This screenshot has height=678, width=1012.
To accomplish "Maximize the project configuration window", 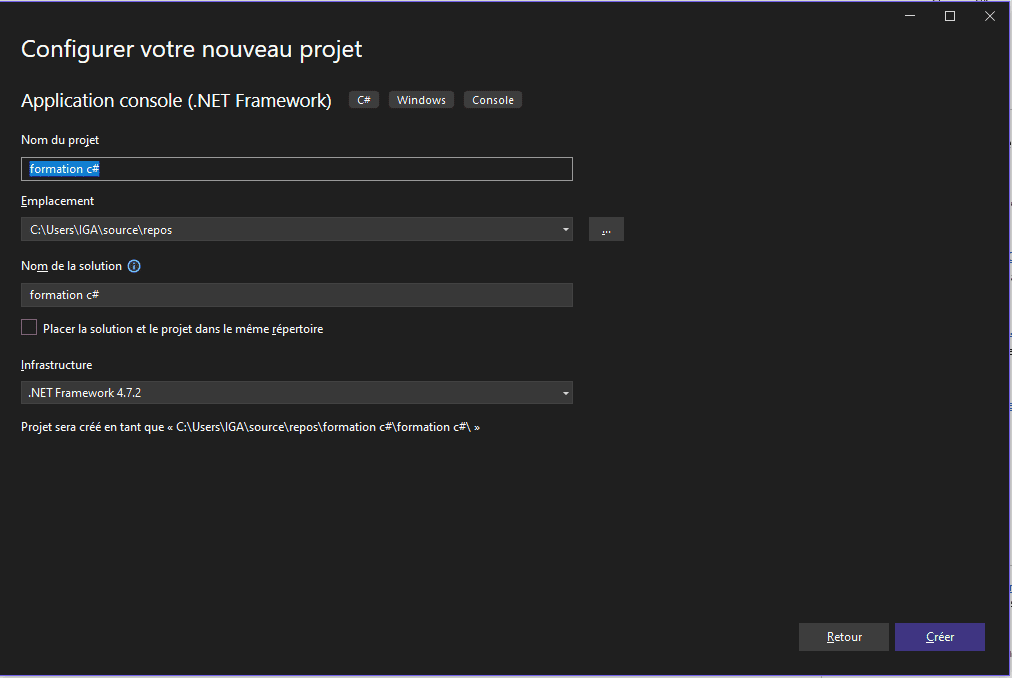I will (x=950, y=16).
